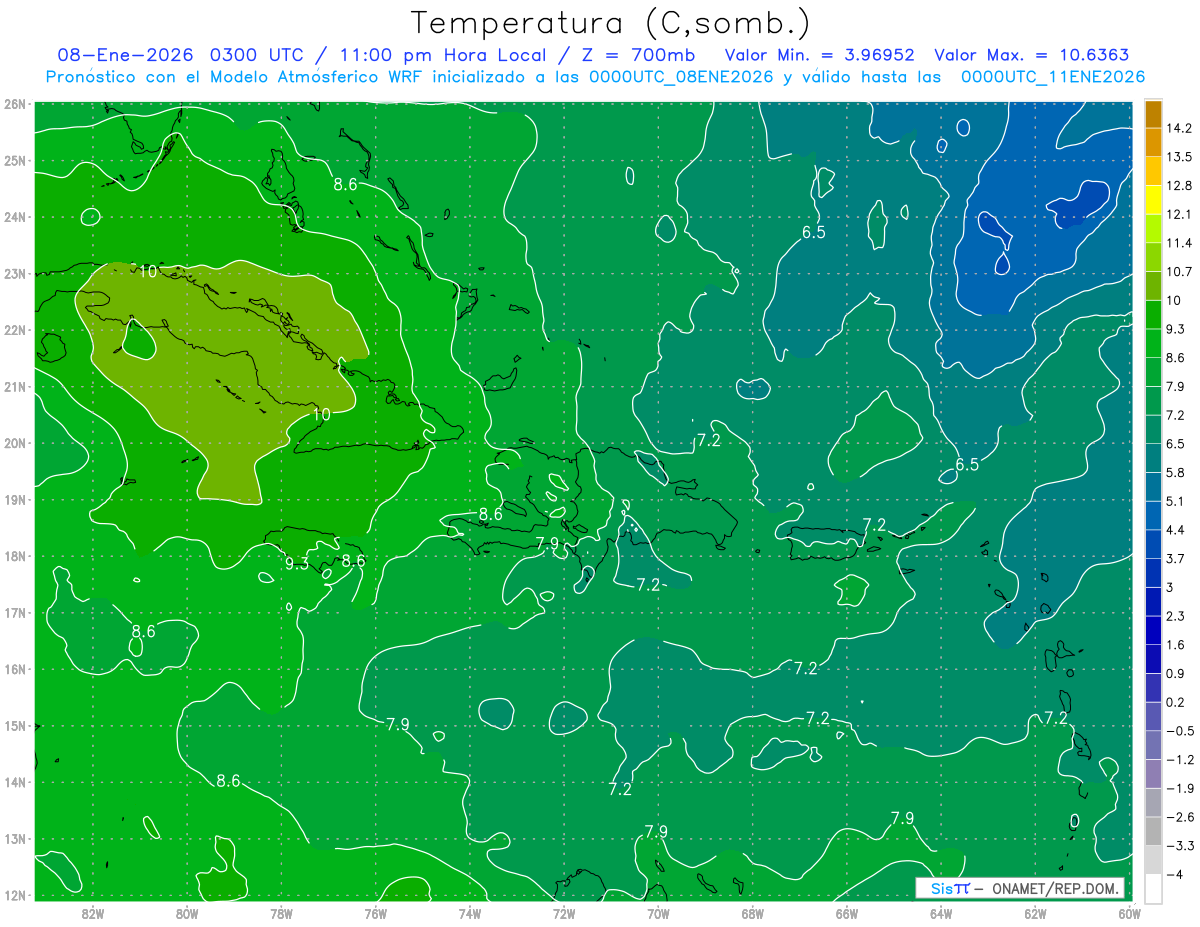Image resolution: width=1200 pixels, height=927 pixels.
Task: Click the '13.5' colorbar label
Action: [x=1178, y=157]
